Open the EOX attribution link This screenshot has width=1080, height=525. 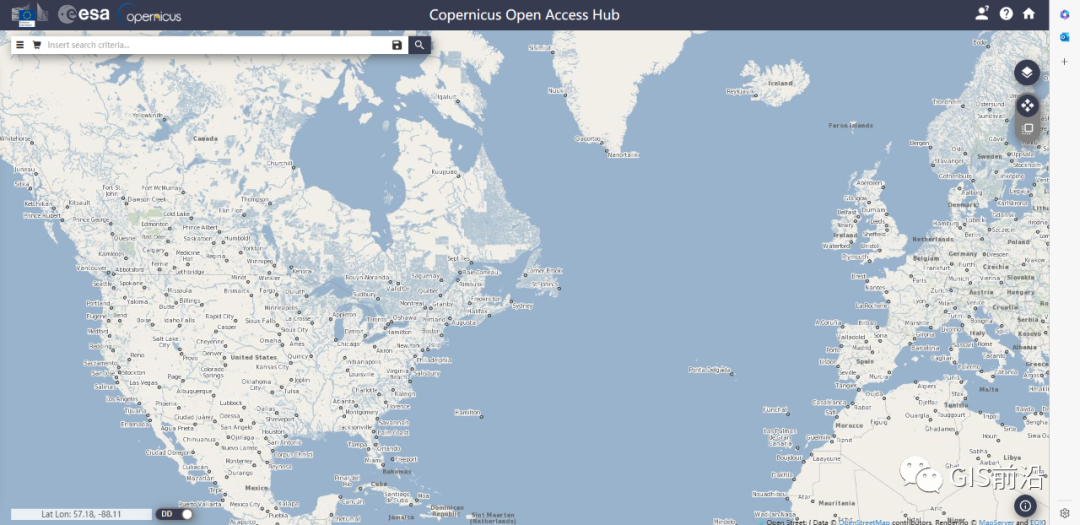(x=1038, y=522)
